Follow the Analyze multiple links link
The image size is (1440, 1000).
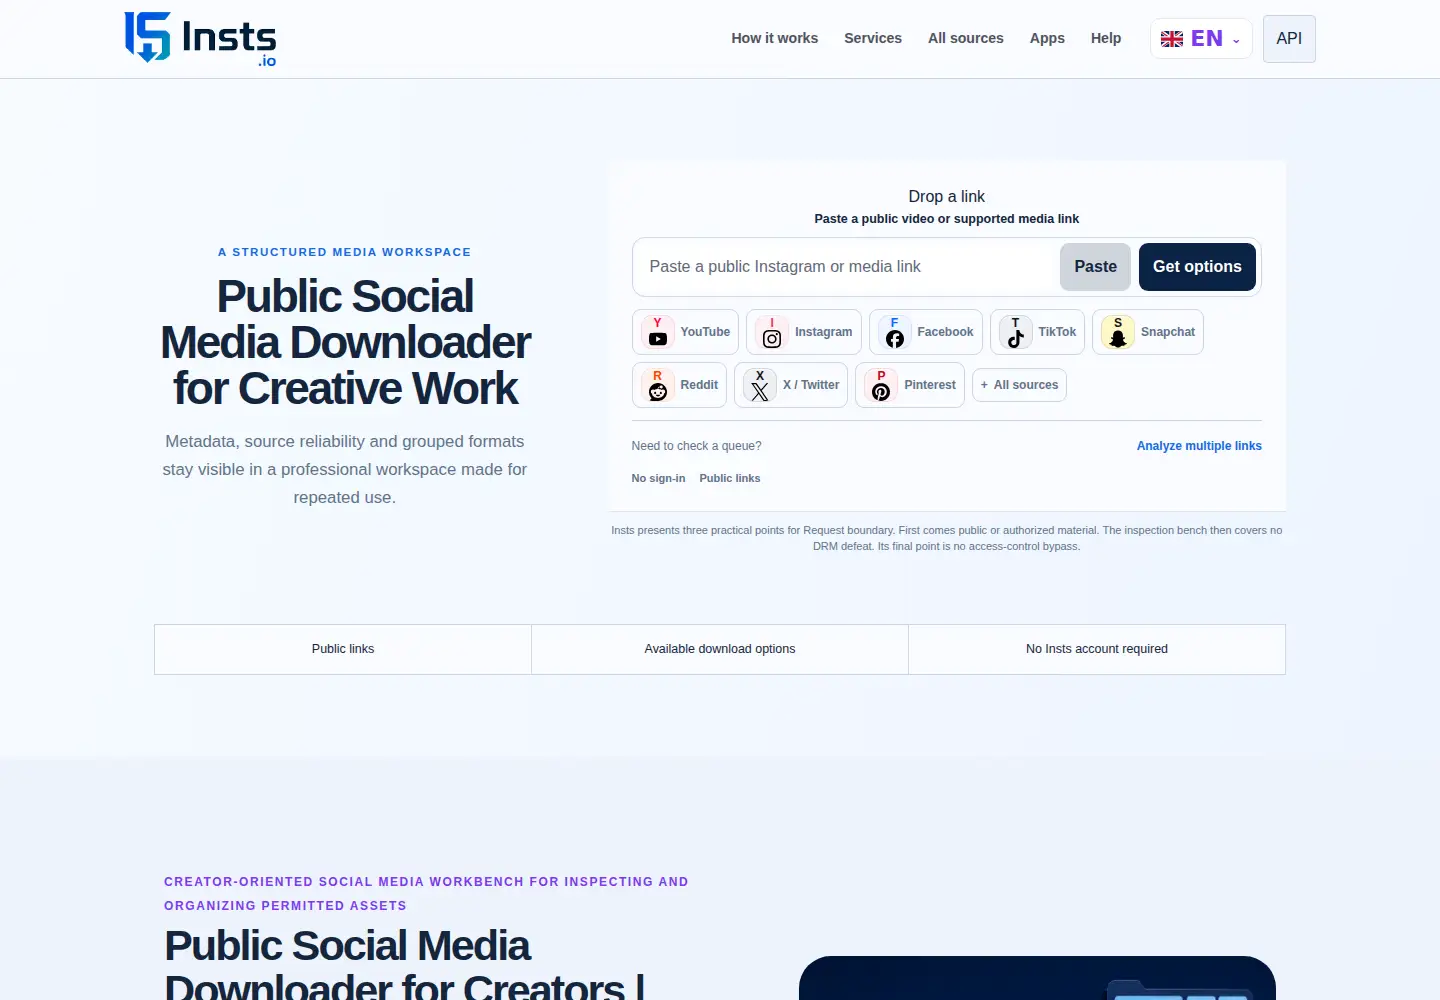coord(1199,446)
